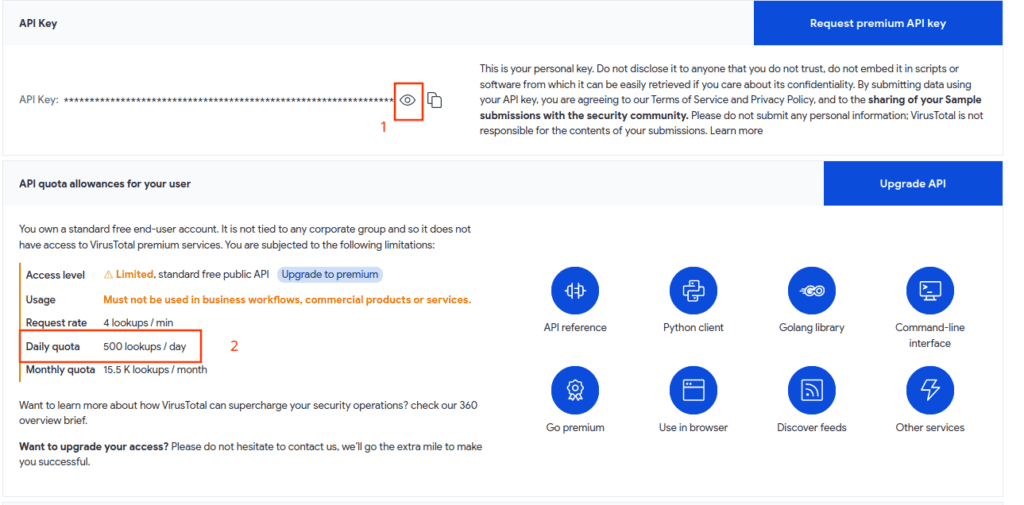Click the Go premium badge icon
Image resolution: width=1024 pixels, height=505 pixels.
tap(575, 391)
